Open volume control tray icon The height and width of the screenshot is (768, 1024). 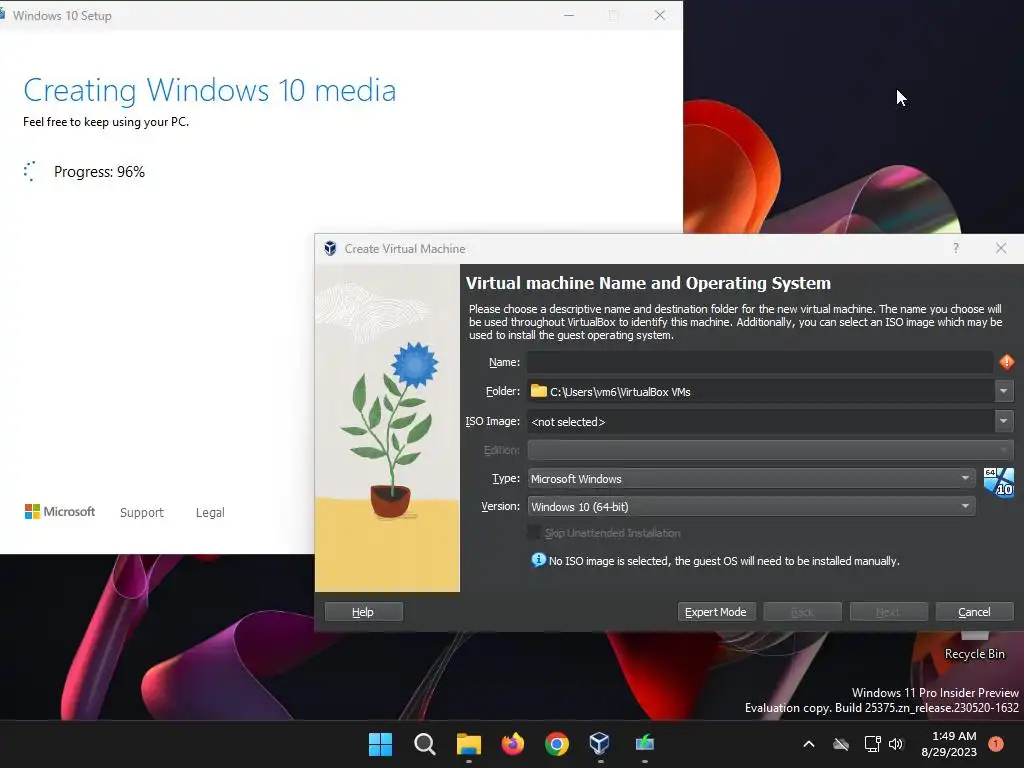(896, 744)
